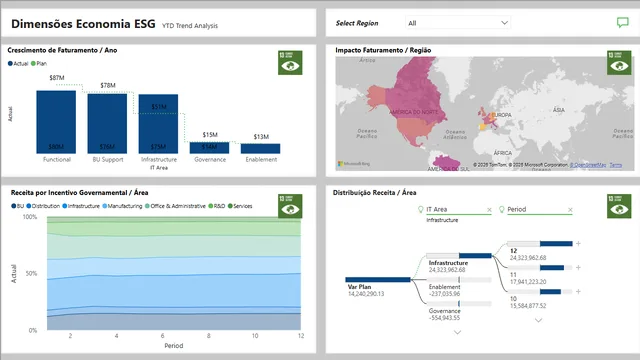Viewport: 640px width, 360px height.
Task: Open the comment speech bubble icon
Action: [x=622, y=23]
